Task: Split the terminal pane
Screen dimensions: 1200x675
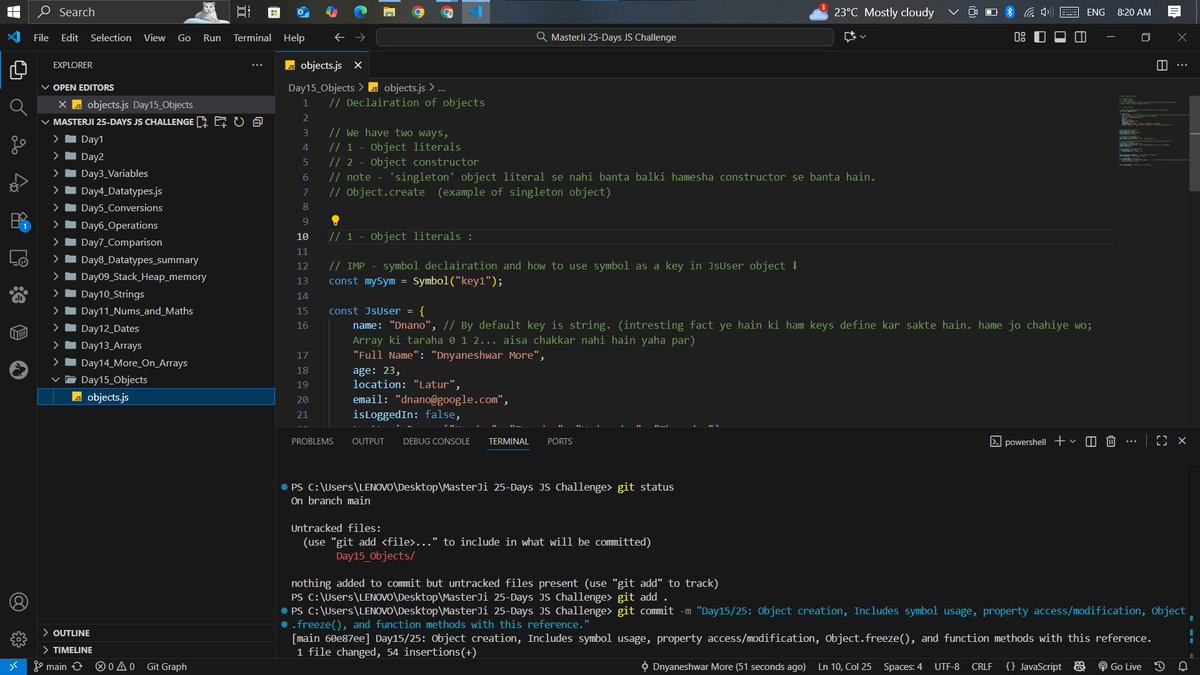Action: (x=1090, y=441)
